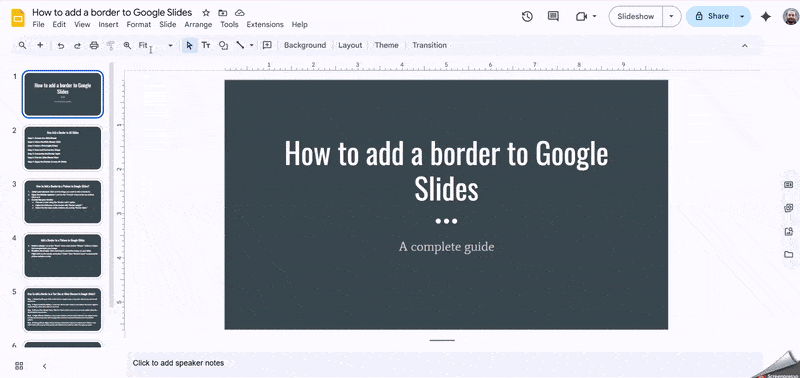Select slide 5 thumbnail

63,310
